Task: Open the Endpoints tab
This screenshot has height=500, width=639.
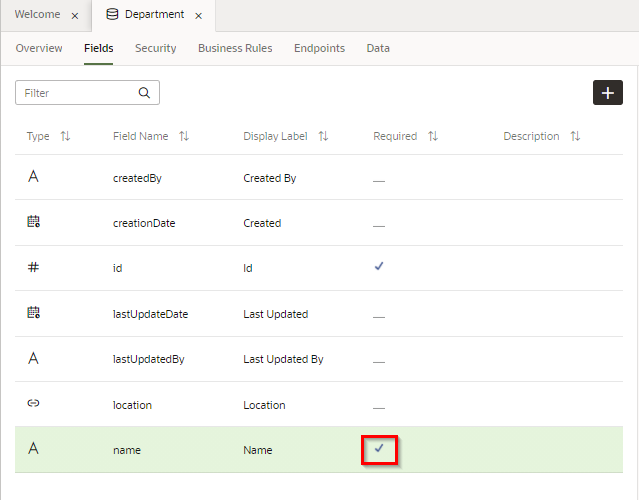Action: 319,48
